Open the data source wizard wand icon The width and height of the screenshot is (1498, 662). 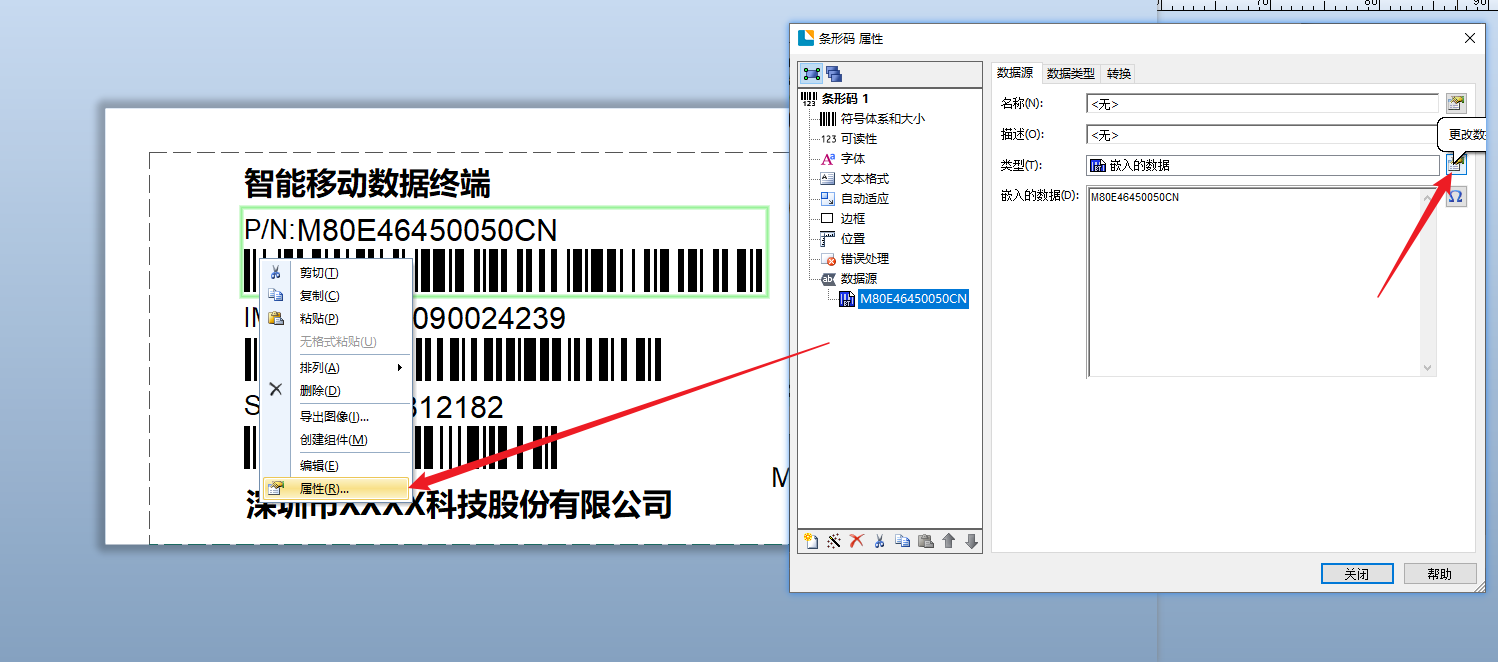pos(834,541)
